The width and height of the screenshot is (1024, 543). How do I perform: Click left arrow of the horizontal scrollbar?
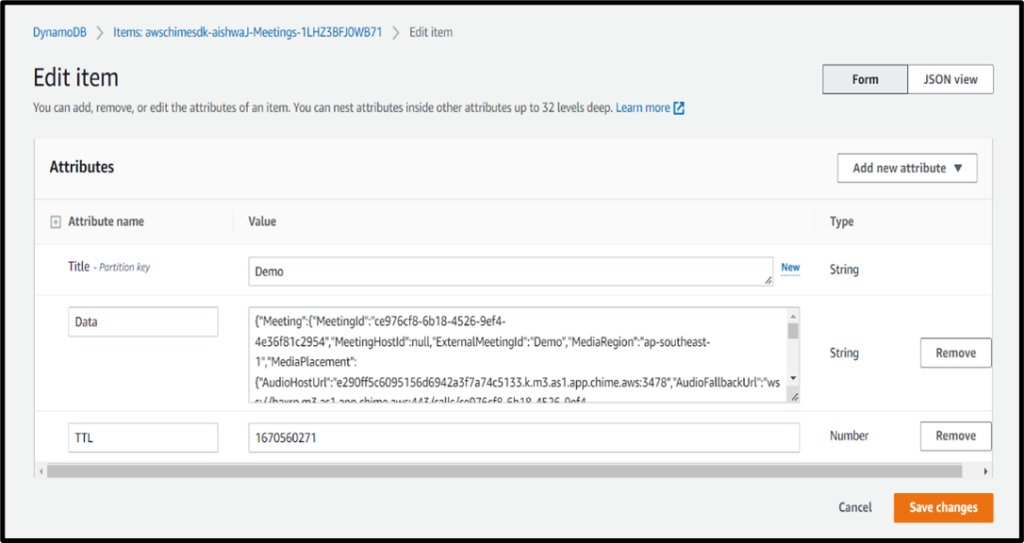pyautogui.click(x=41, y=471)
